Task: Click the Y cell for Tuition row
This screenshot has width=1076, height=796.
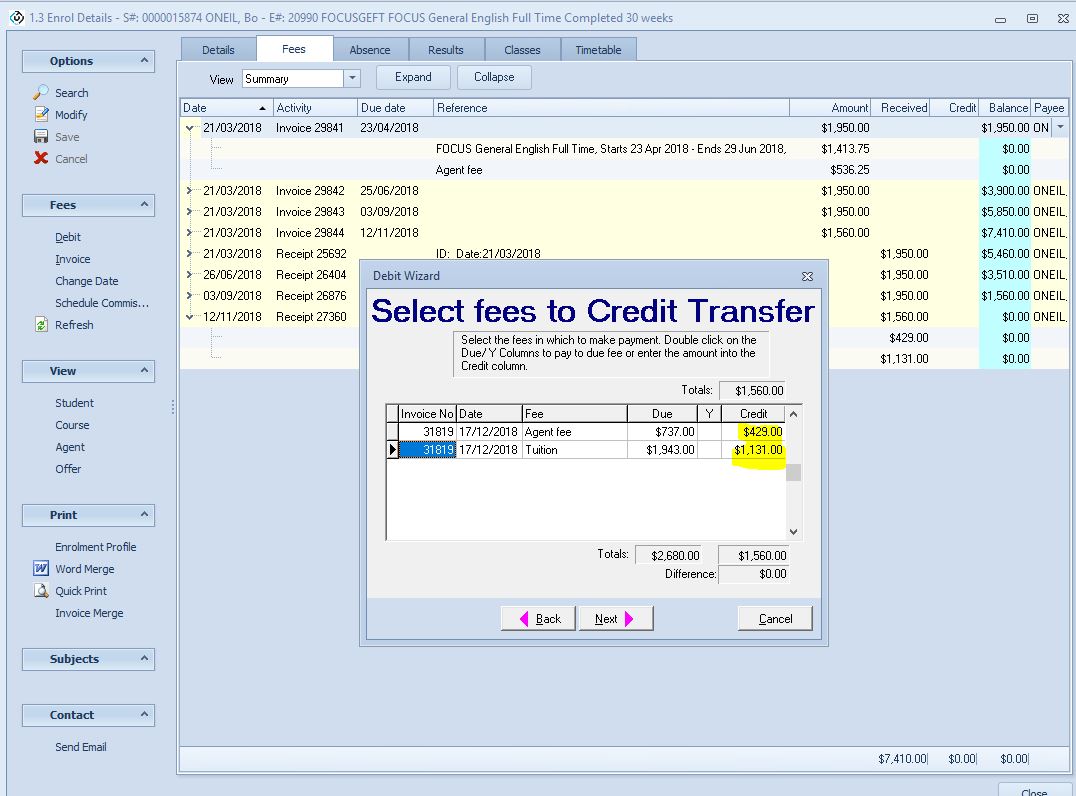Action: (x=709, y=450)
